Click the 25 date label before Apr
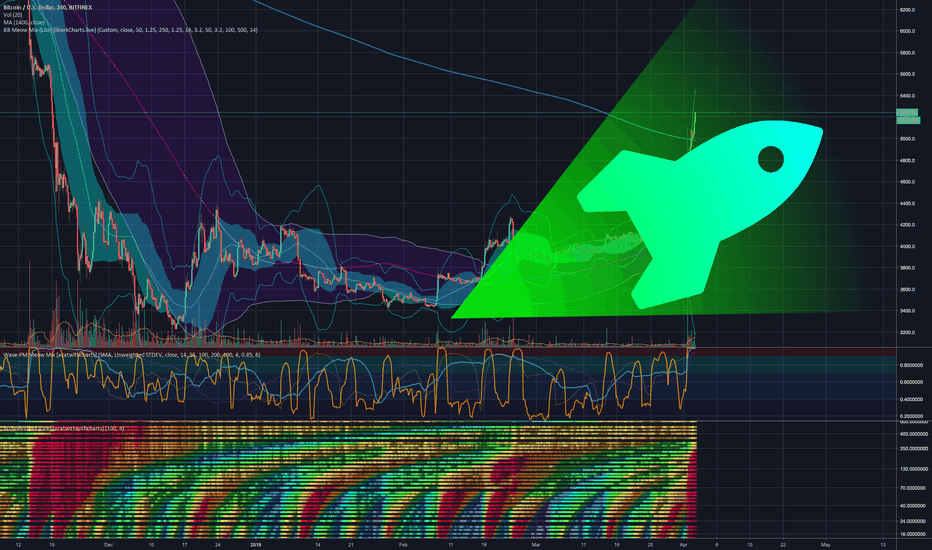 [650, 545]
